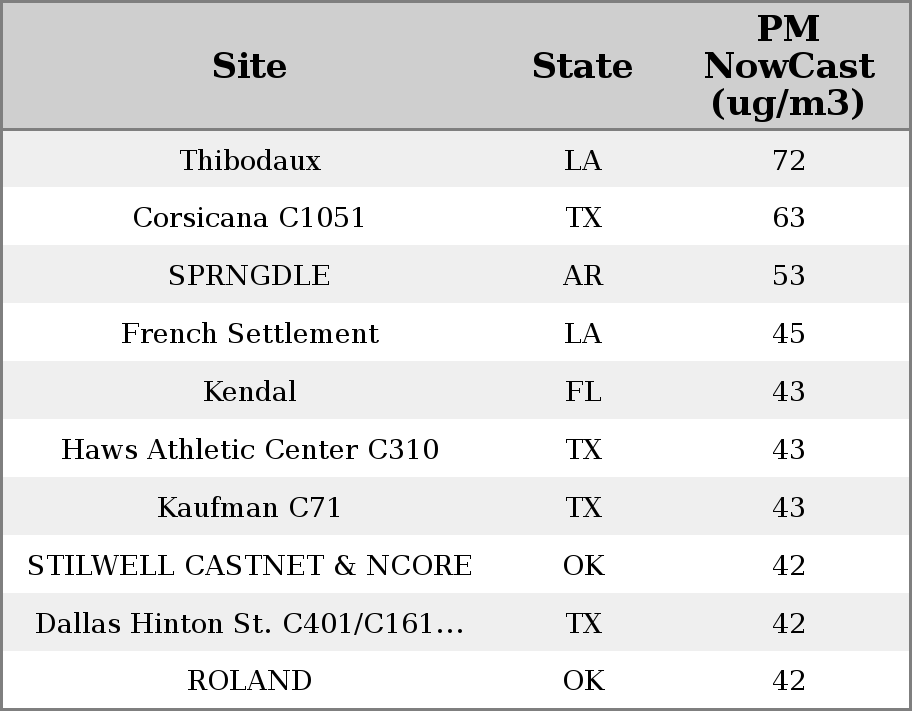Click the OK state cell in ROLAND row
The width and height of the screenshot is (912, 711).
click(x=583, y=681)
